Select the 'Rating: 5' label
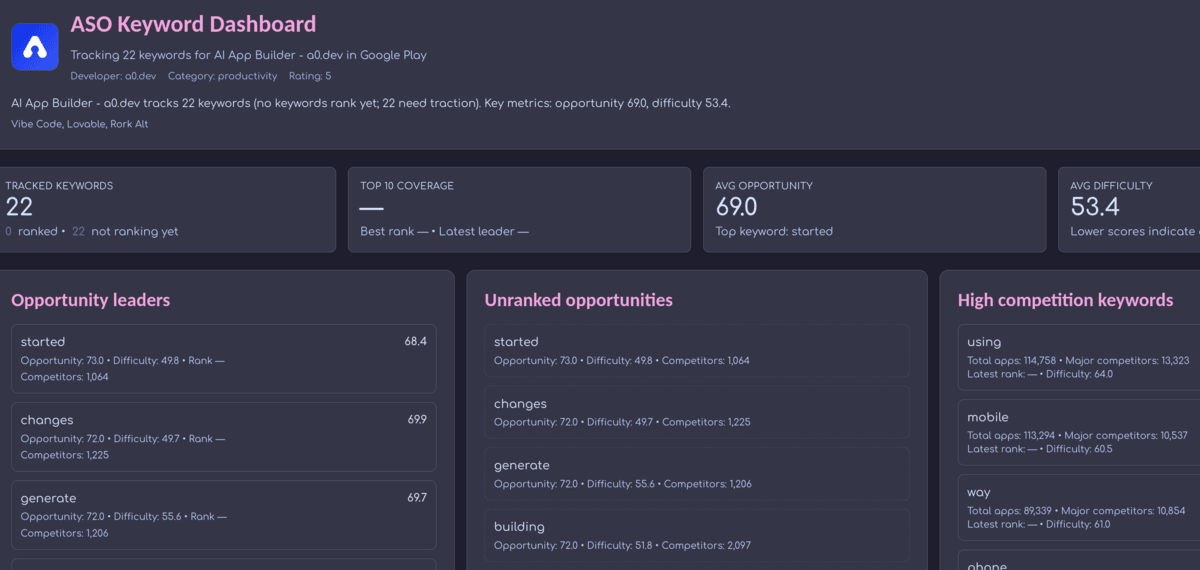 pos(310,76)
